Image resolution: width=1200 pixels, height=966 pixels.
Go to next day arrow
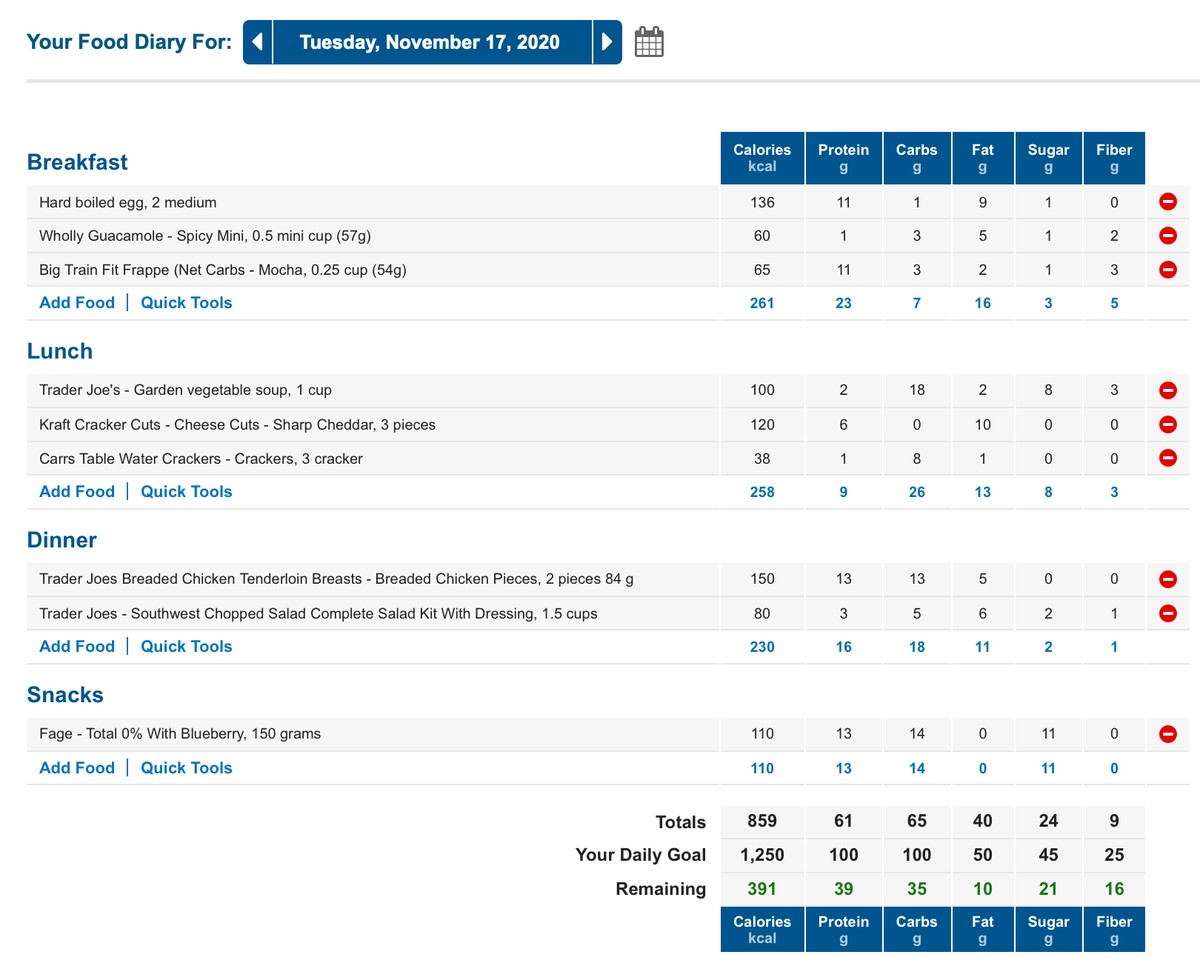pyautogui.click(x=606, y=42)
